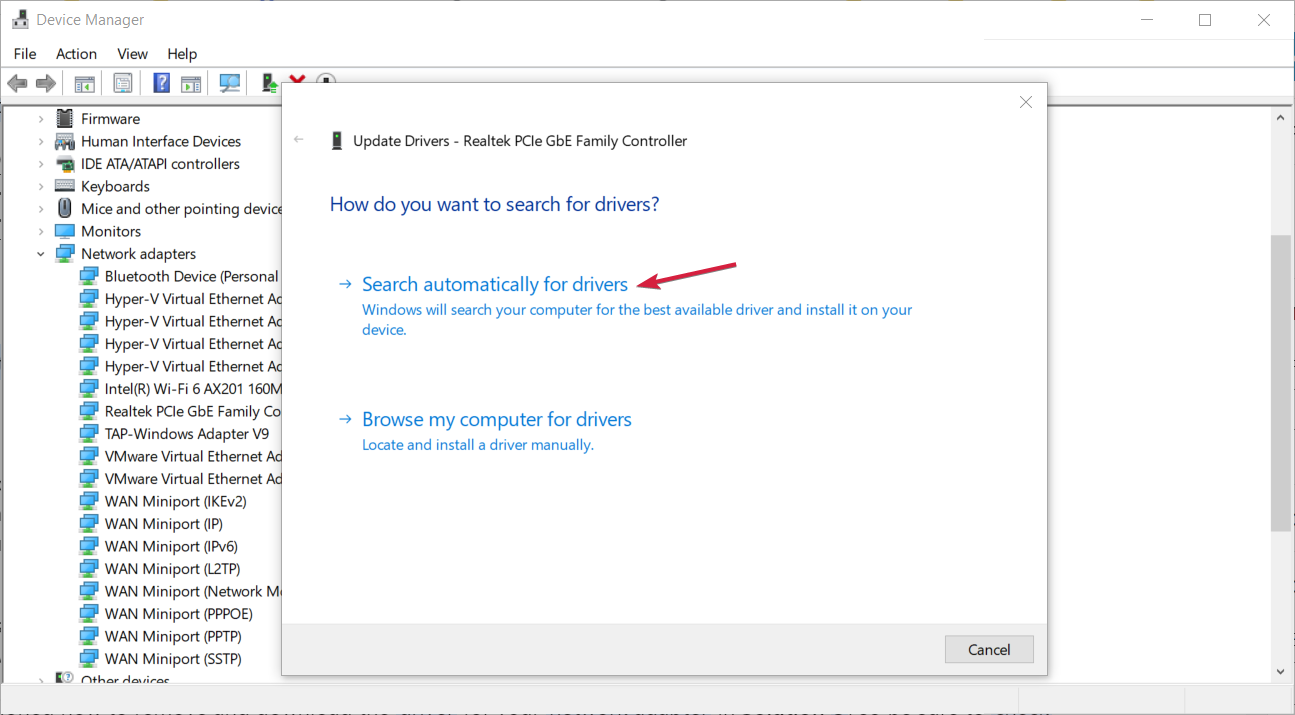
Task: Click the Bluetooth Device adapter icon
Action: coord(89,276)
